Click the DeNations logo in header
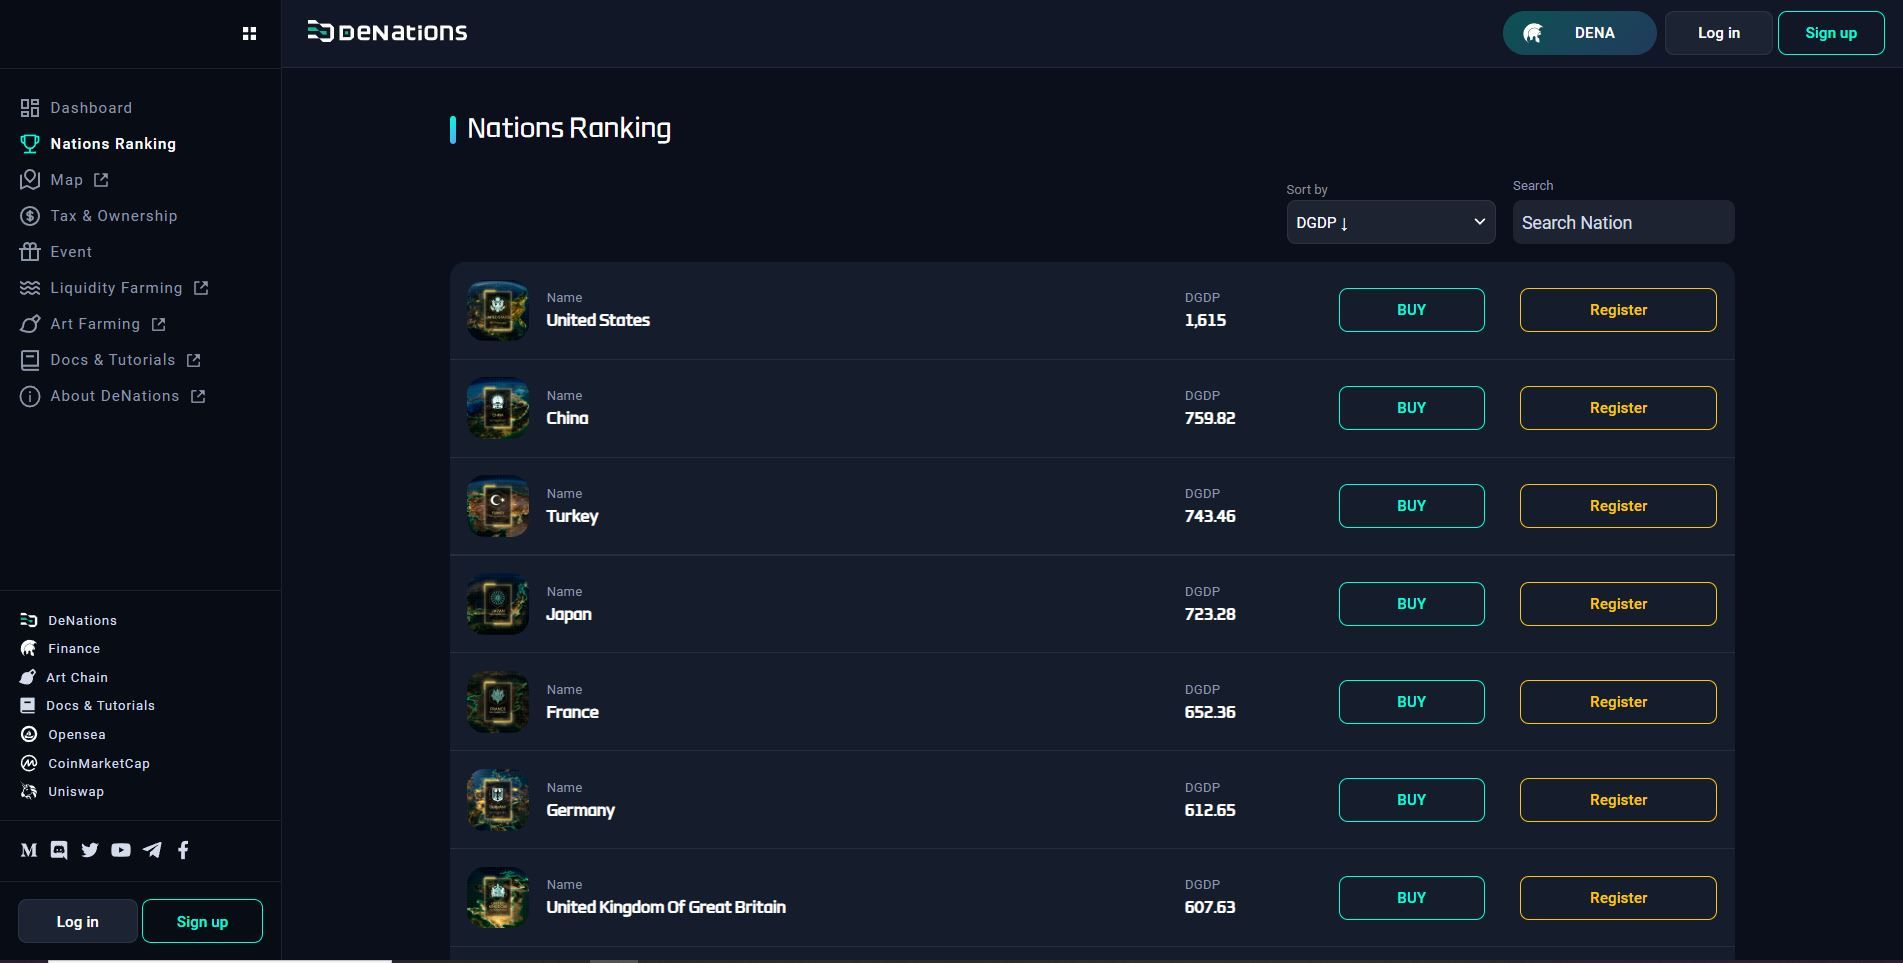The height and width of the screenshot is (963, 1903). tap(387, 32)
